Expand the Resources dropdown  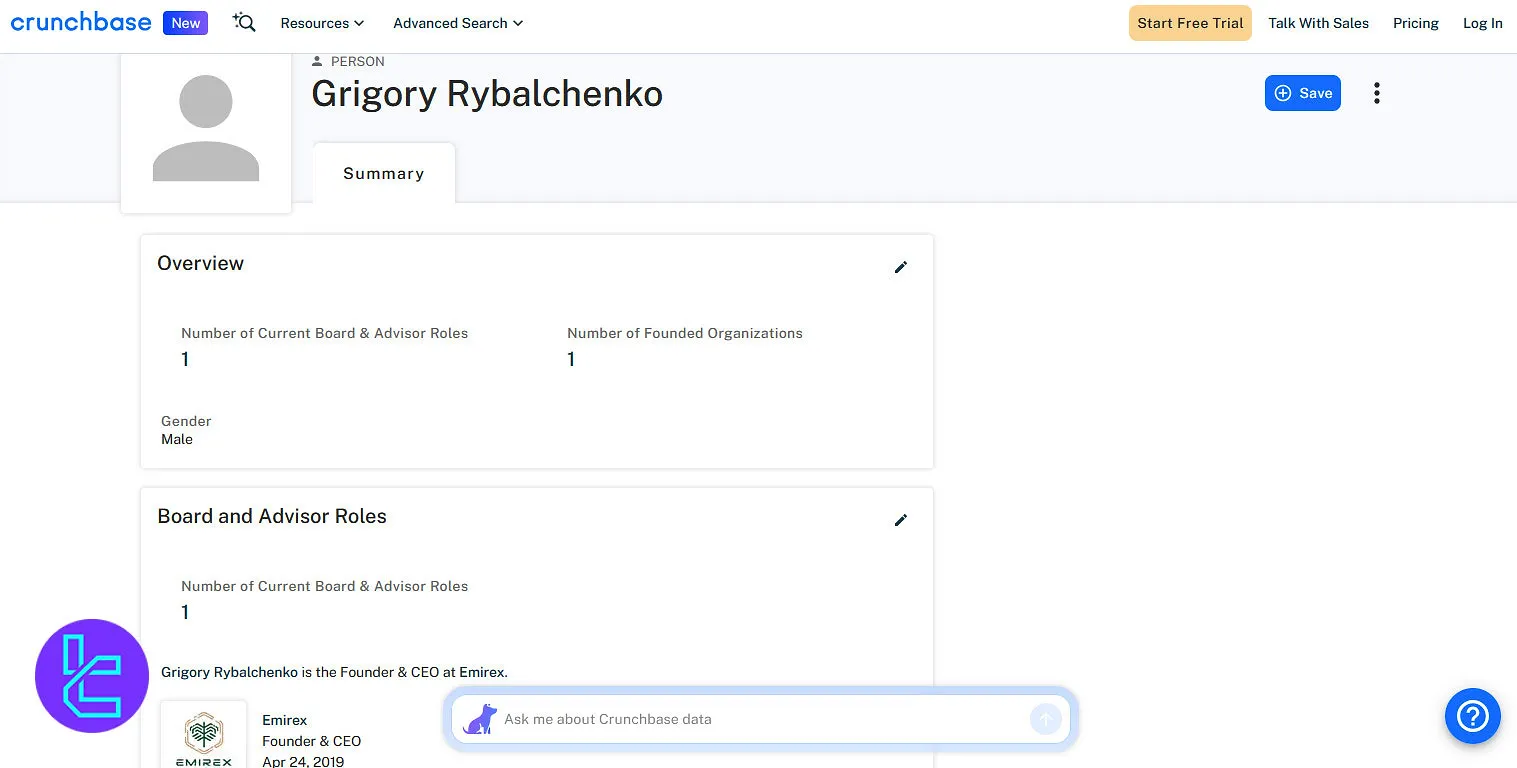pos(321,23)
